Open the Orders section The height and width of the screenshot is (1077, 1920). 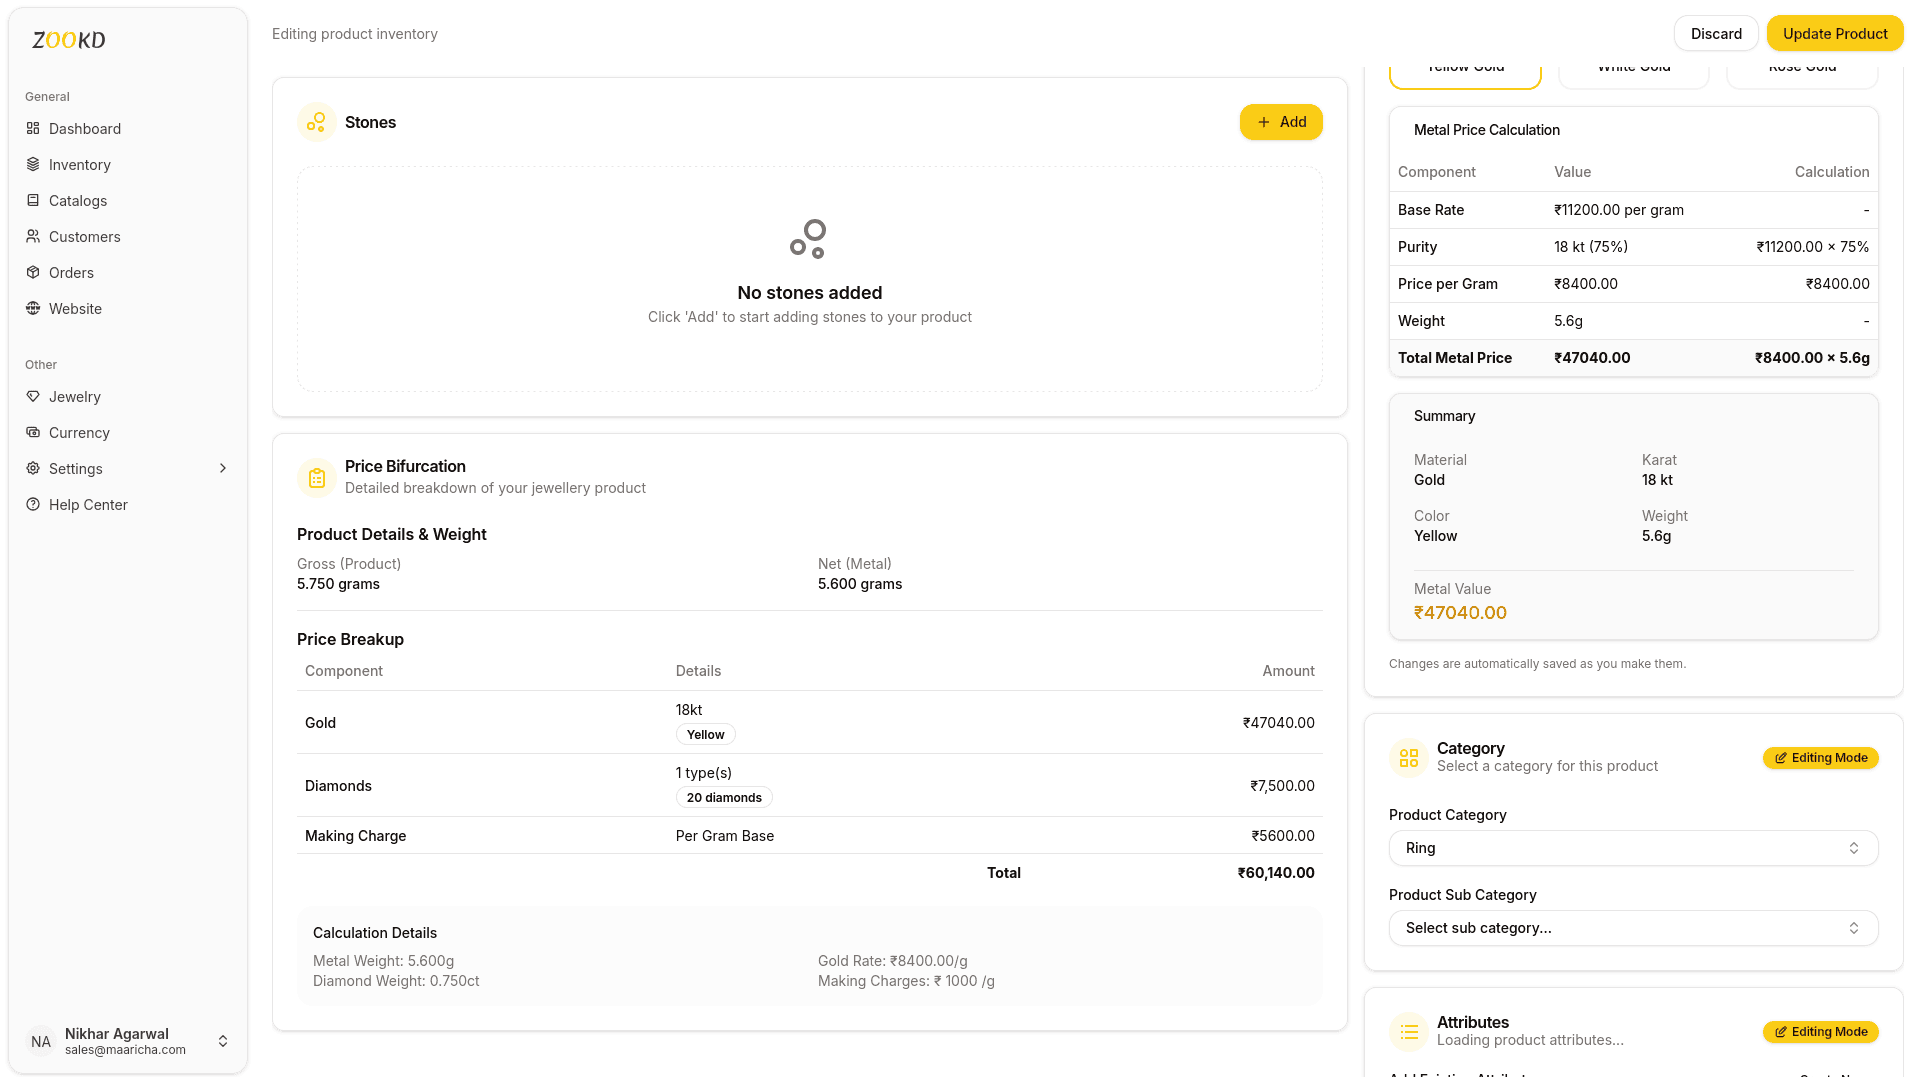coord(70,272)
